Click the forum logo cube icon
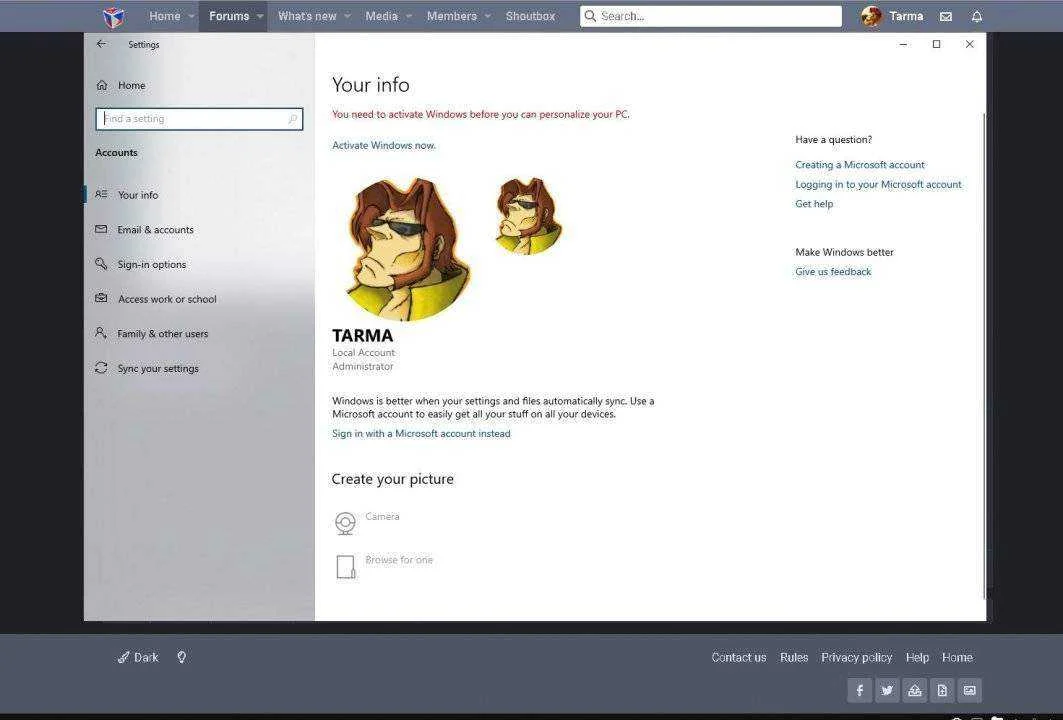The image size is (1063, 720). 113,16
